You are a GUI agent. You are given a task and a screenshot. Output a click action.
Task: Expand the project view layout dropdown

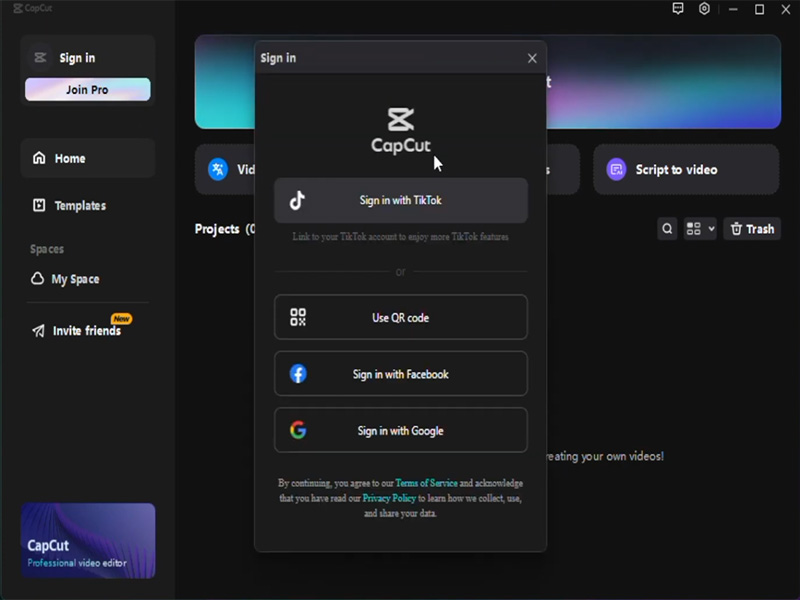pyautogui.click(x=699, y=228)
